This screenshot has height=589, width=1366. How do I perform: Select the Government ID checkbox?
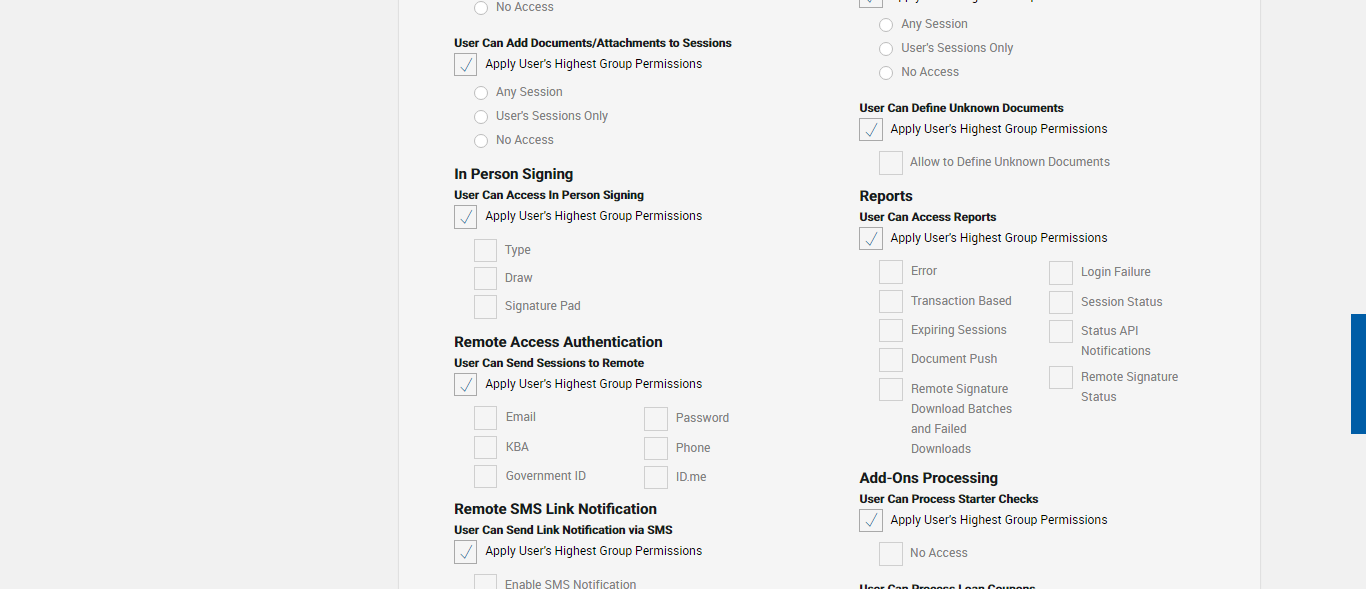(x=485, y=476)
